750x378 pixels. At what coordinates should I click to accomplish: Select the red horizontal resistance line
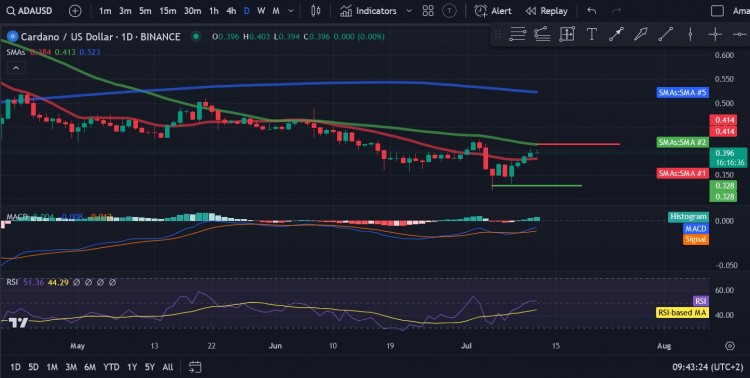(x=579, y=144)
